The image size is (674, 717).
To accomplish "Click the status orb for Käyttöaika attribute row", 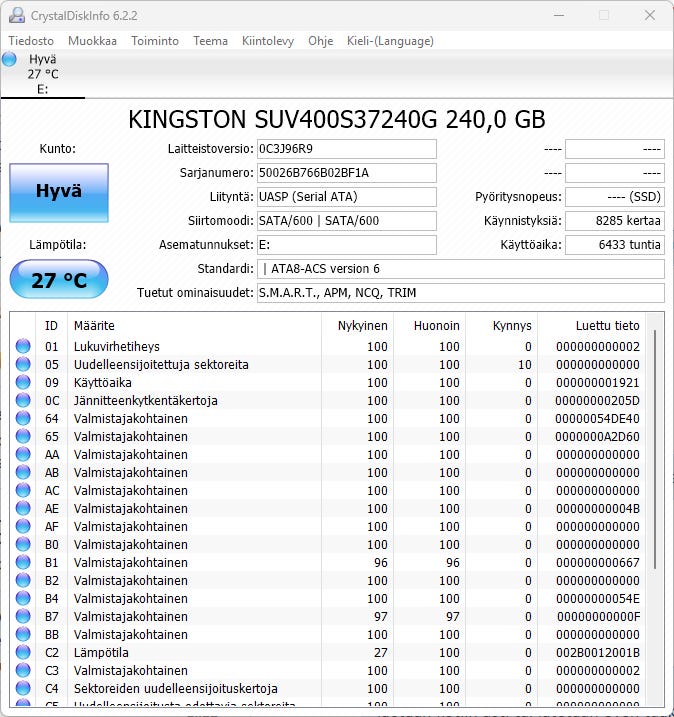I will tap(23, 383).
